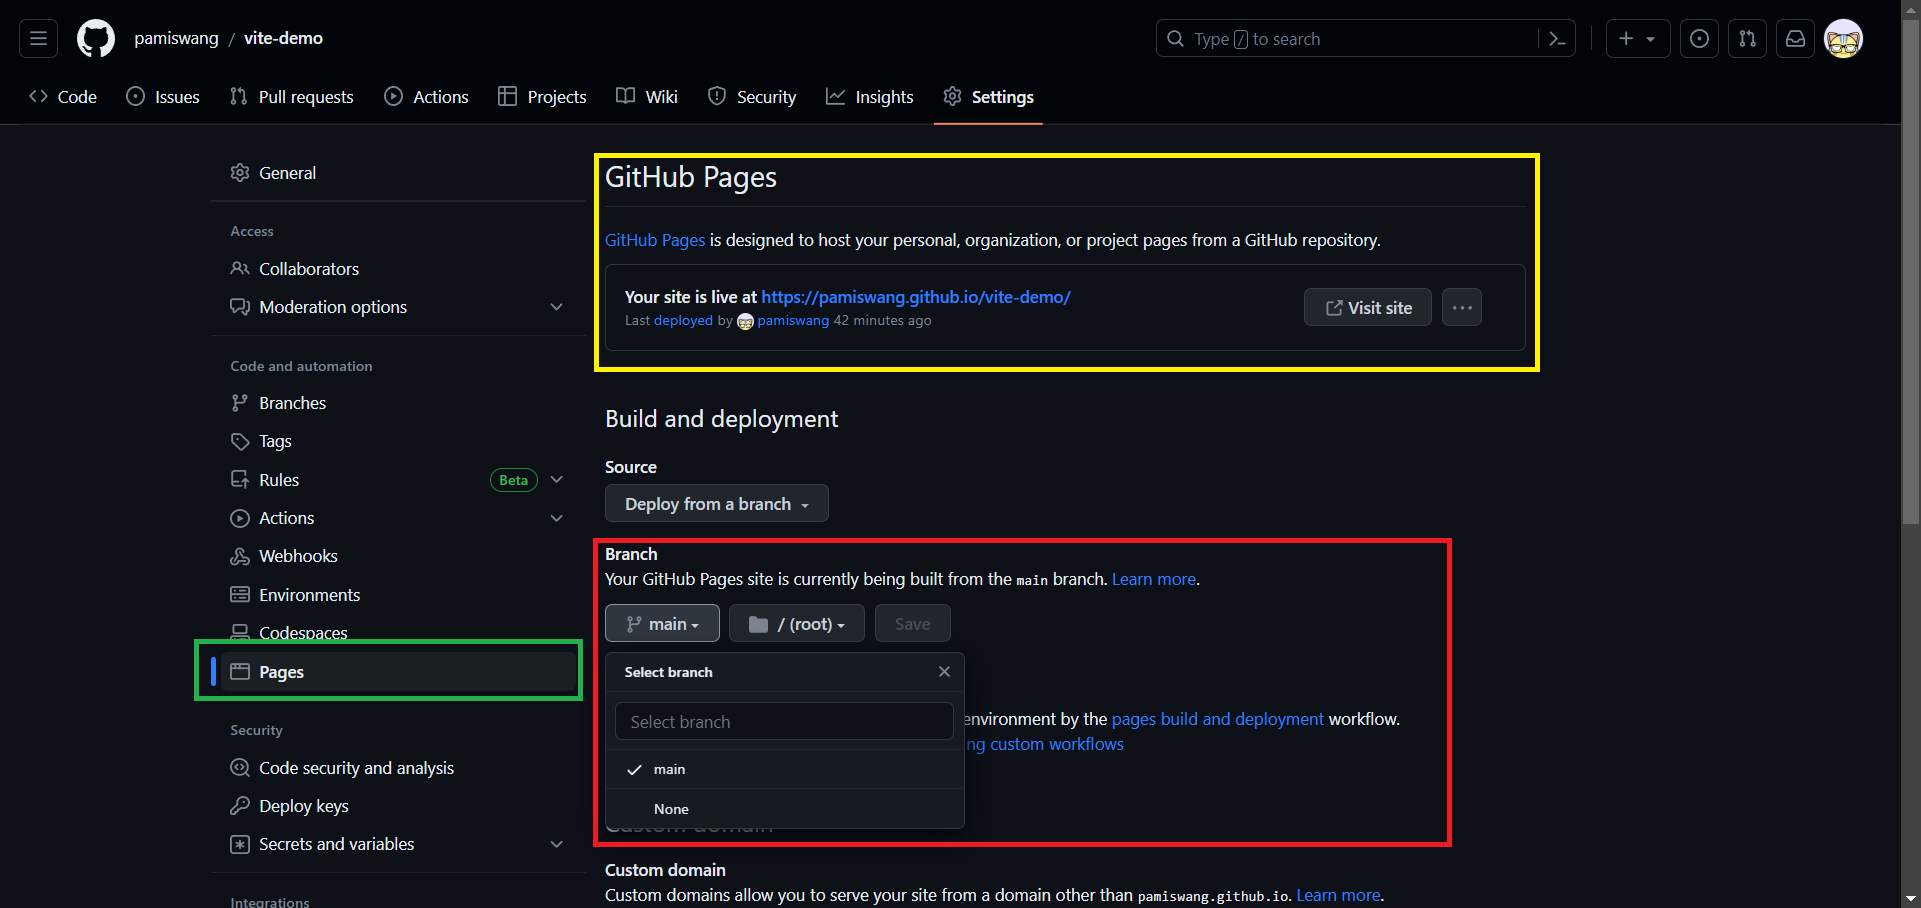Viewport: 1921px width, 908px height.
Task: Expand the sidebar Actions chevron
Action: click(x=557, y=518)
